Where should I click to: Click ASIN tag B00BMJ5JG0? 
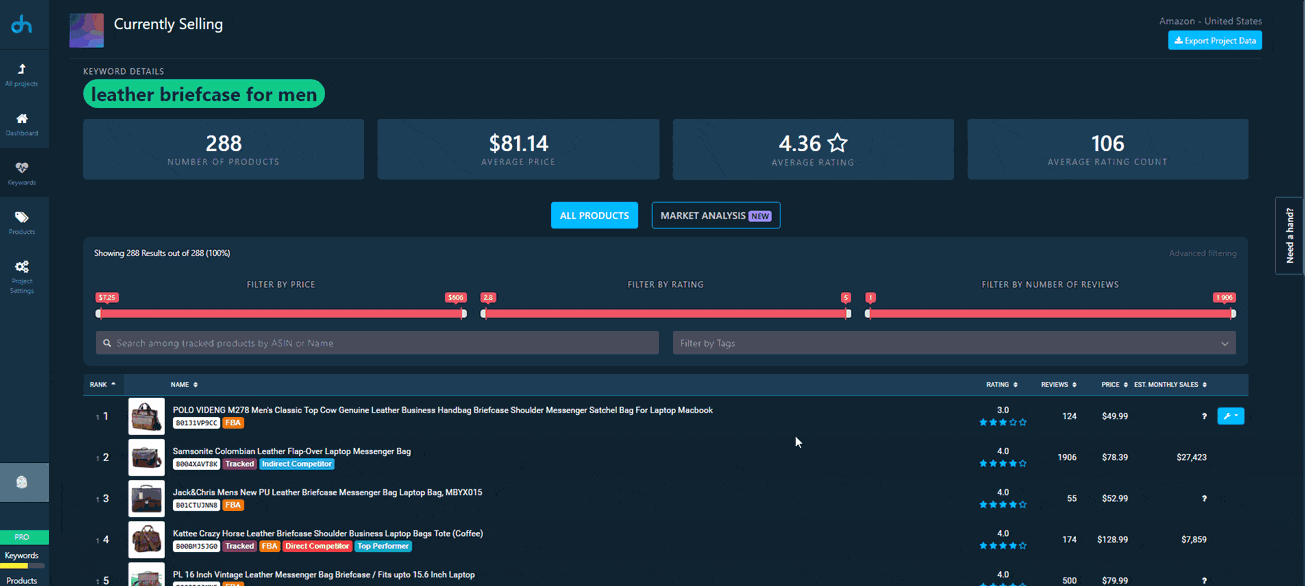(x=196, y=546)
